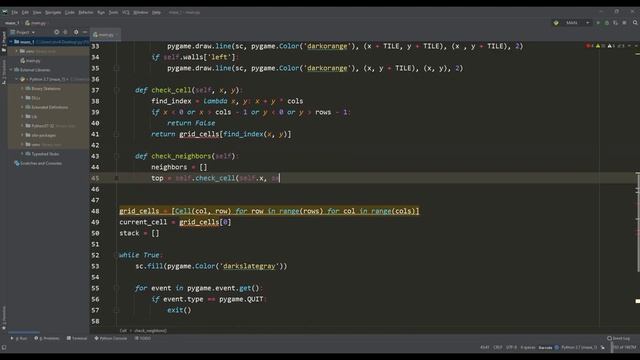Open Project panel settings gear
The width and height of the screenshot is (640, 360).
click(x=76, y=32)
